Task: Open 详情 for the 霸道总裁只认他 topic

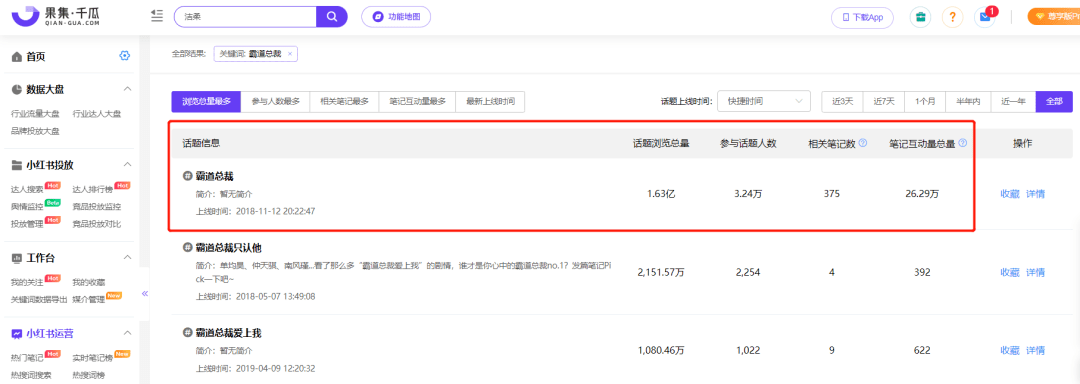Action: [1035, 273]
